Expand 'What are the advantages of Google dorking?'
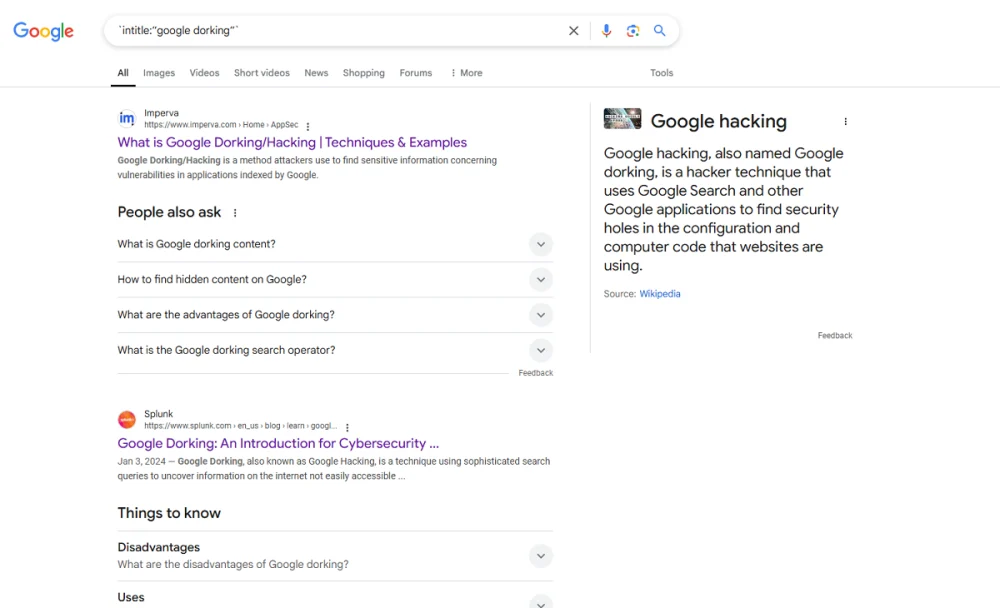Screen dimensions: 1000x608 click(335, 315)
